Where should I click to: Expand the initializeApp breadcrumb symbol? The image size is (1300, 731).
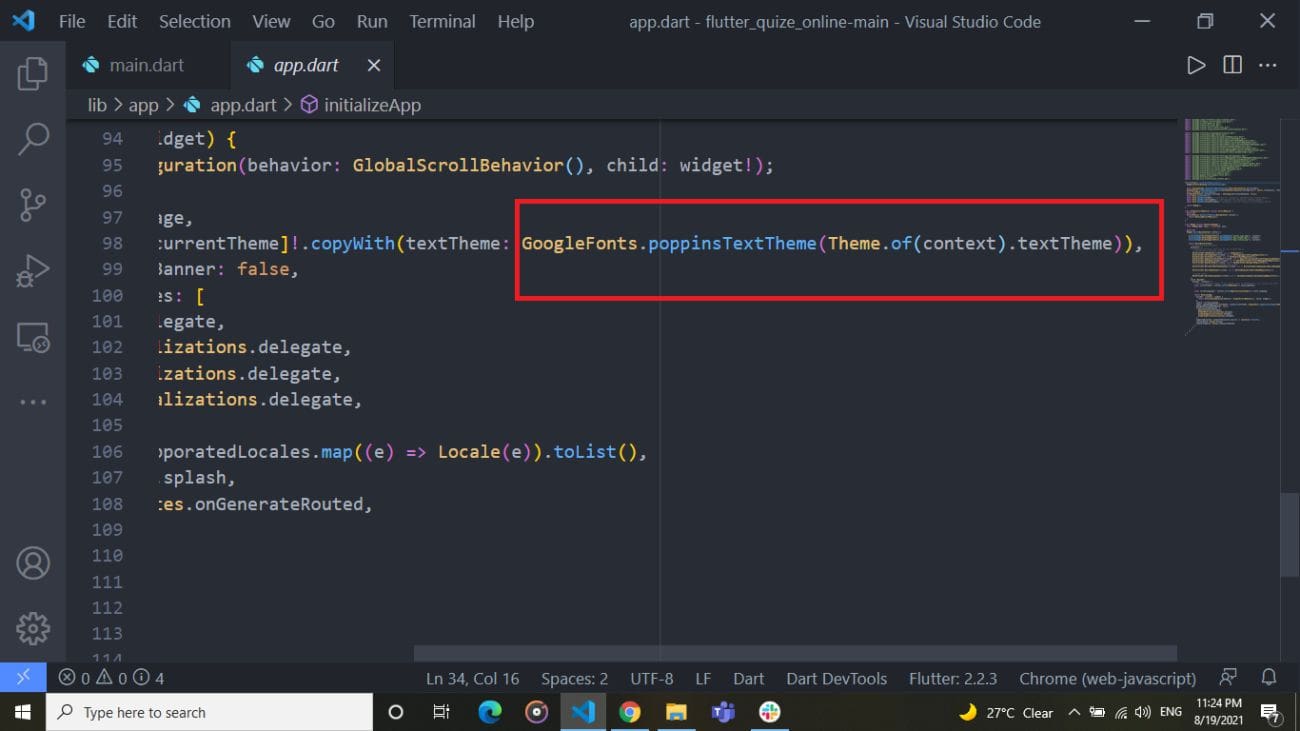[372, 105]
